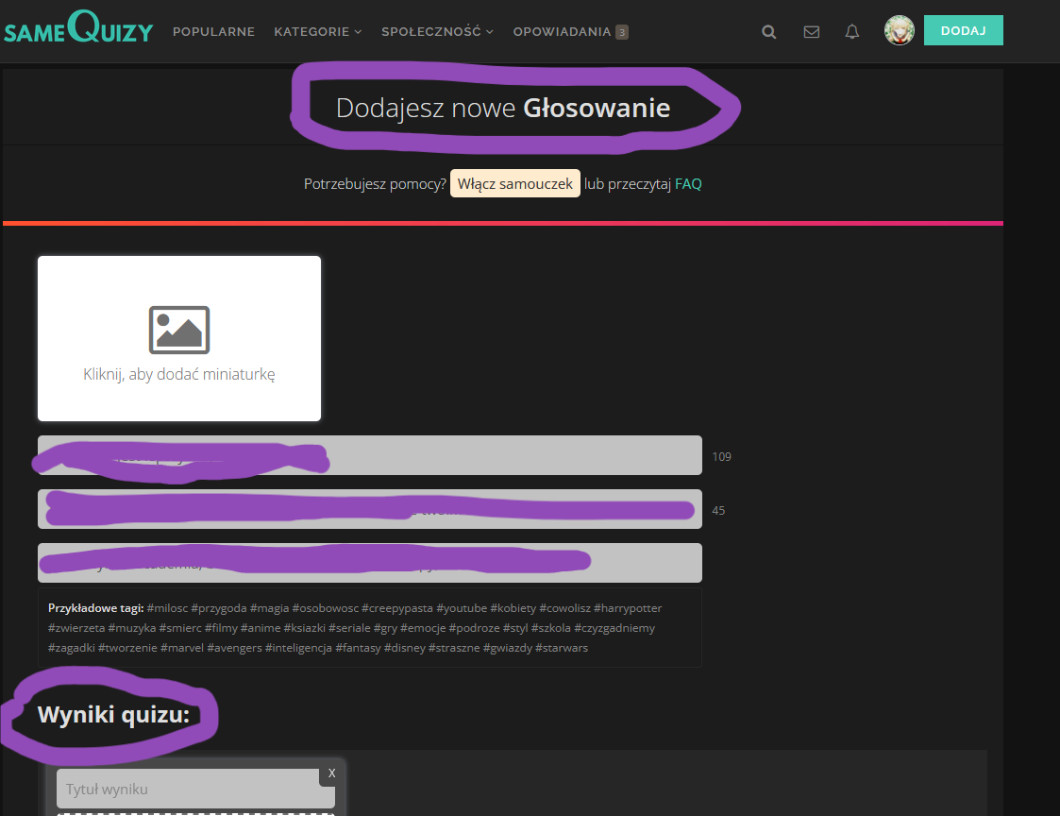Image resolution: width=1060 pixels, height=816 pixels.
Task: Select the #starwars example tag
Action: point(561,648)
